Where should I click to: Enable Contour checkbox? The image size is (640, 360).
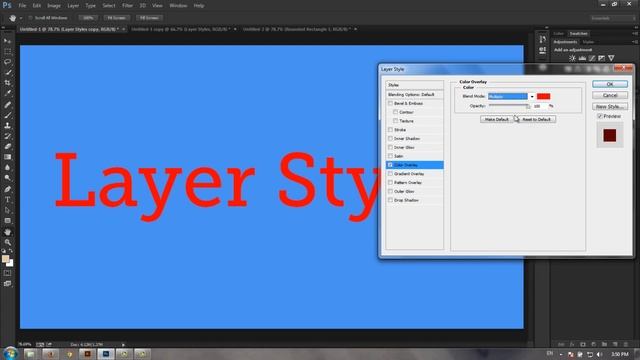[395, 112]
